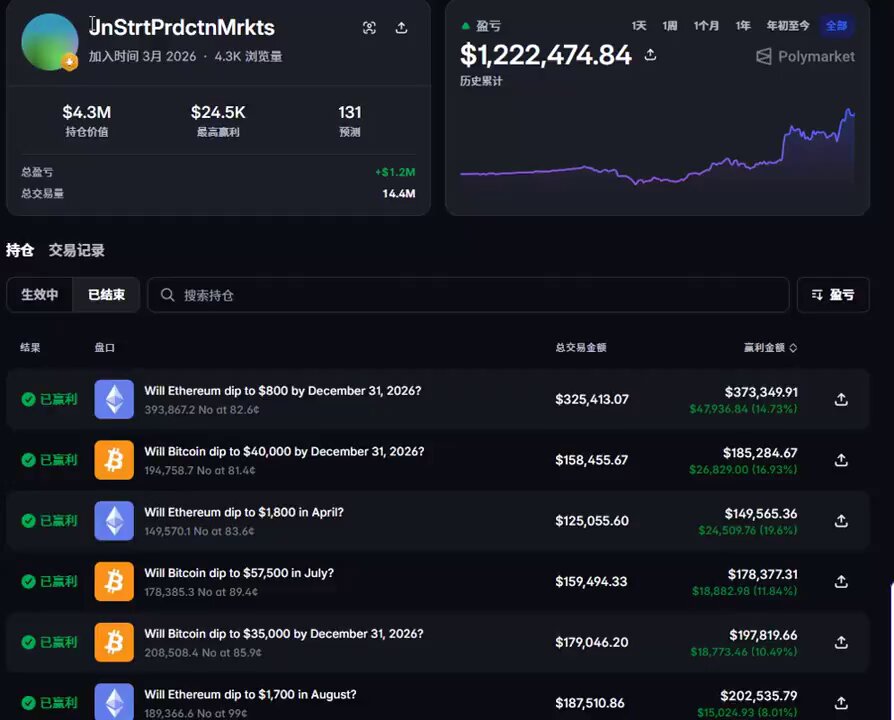
Task: Sort by the 赢利金额 column header
Action: [770, 348]
